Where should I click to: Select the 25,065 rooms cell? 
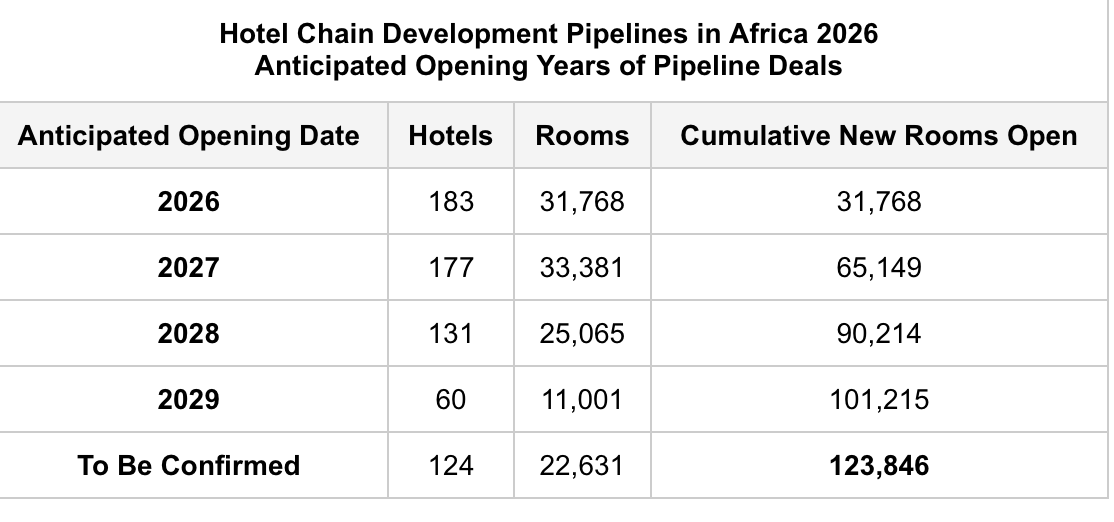pyautogui.click(x=582, y=334)
